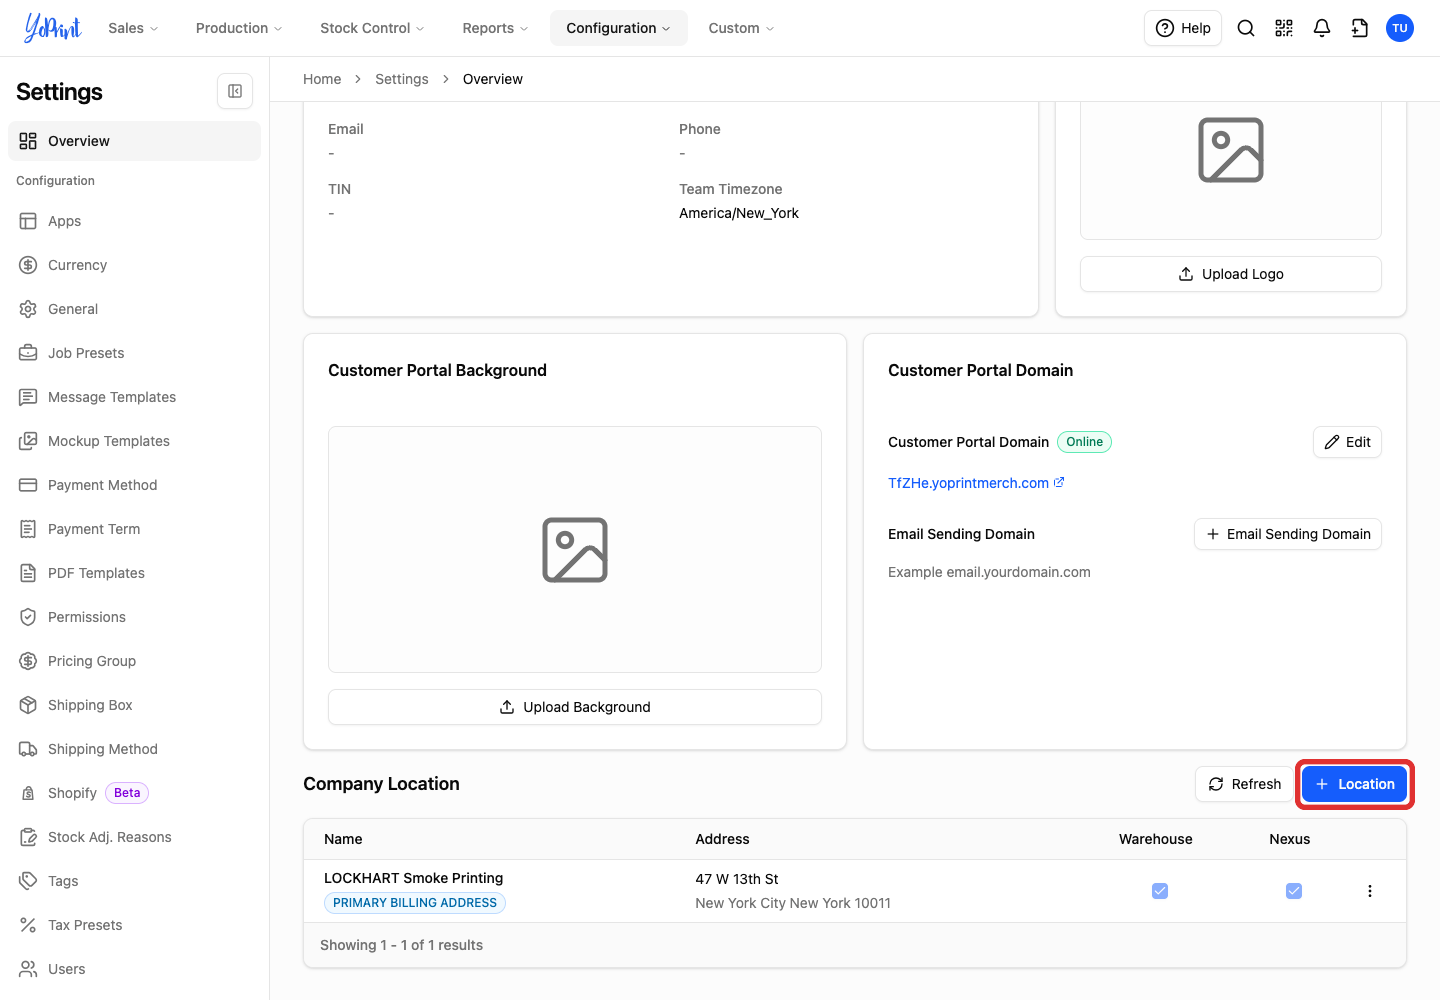Image resolution: width=1440 pixels, height=1000 pixels.
Task: Click the new document icon in header
Action: point(1360,28)
